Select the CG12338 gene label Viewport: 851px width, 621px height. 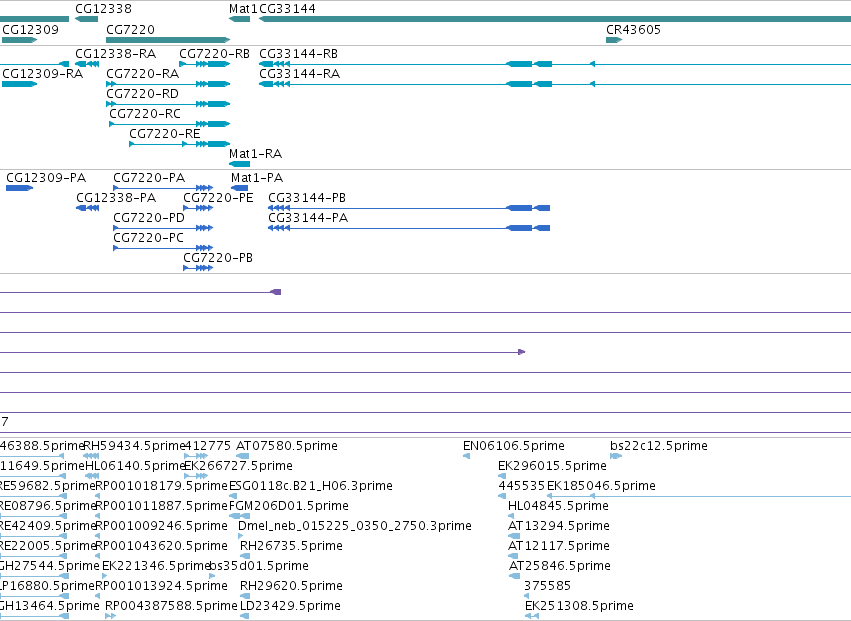coord(103,9)
